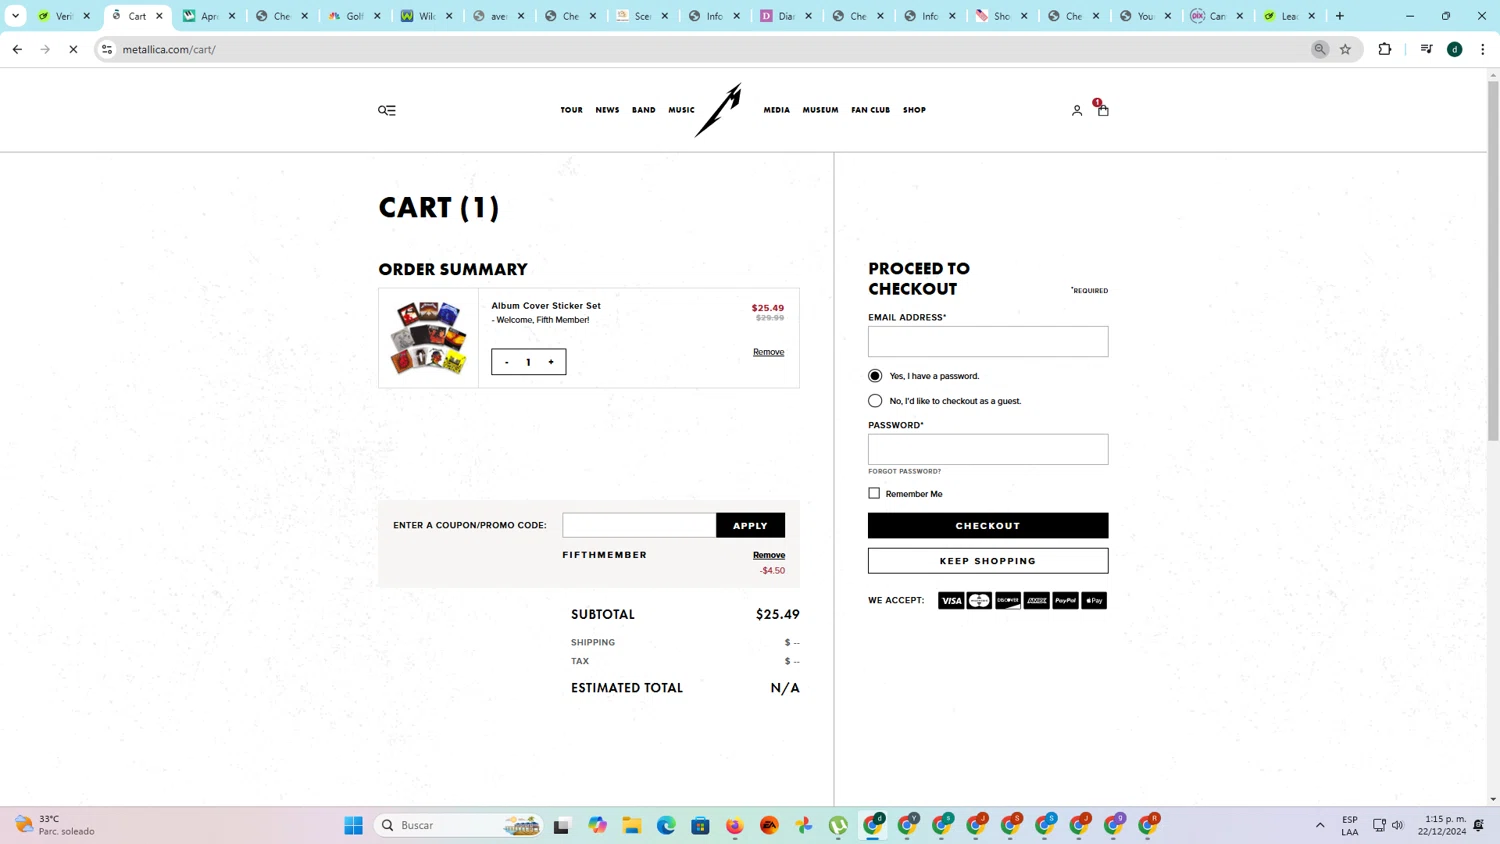Open the TOUR menu
1500x844 pixels.
coord(571,110)
